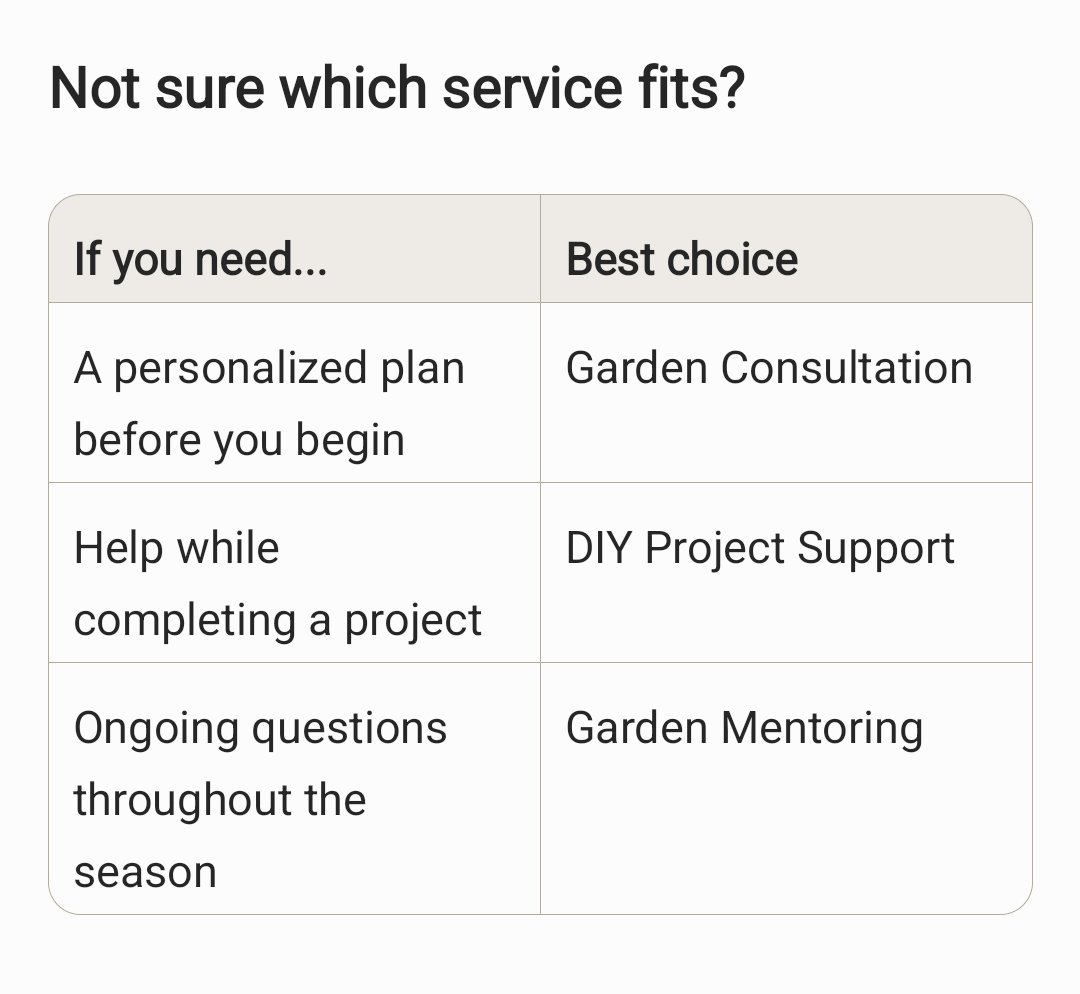Viewport: 1080px width, 994px height.
Task: Click the "A personalized plan before you begin" cell
Action: tap(294, 393)
